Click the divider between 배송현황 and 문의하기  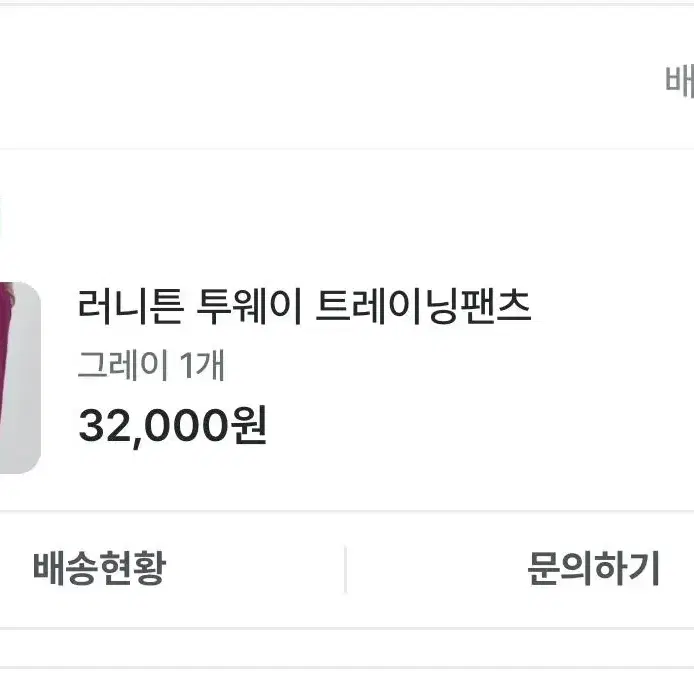(345, 569)
